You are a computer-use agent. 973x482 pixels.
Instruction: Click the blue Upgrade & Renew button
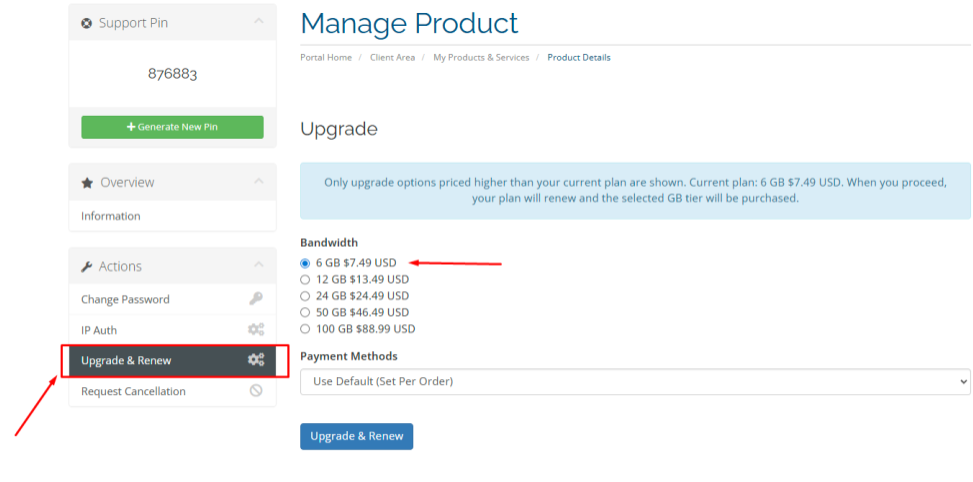[356, 436]
